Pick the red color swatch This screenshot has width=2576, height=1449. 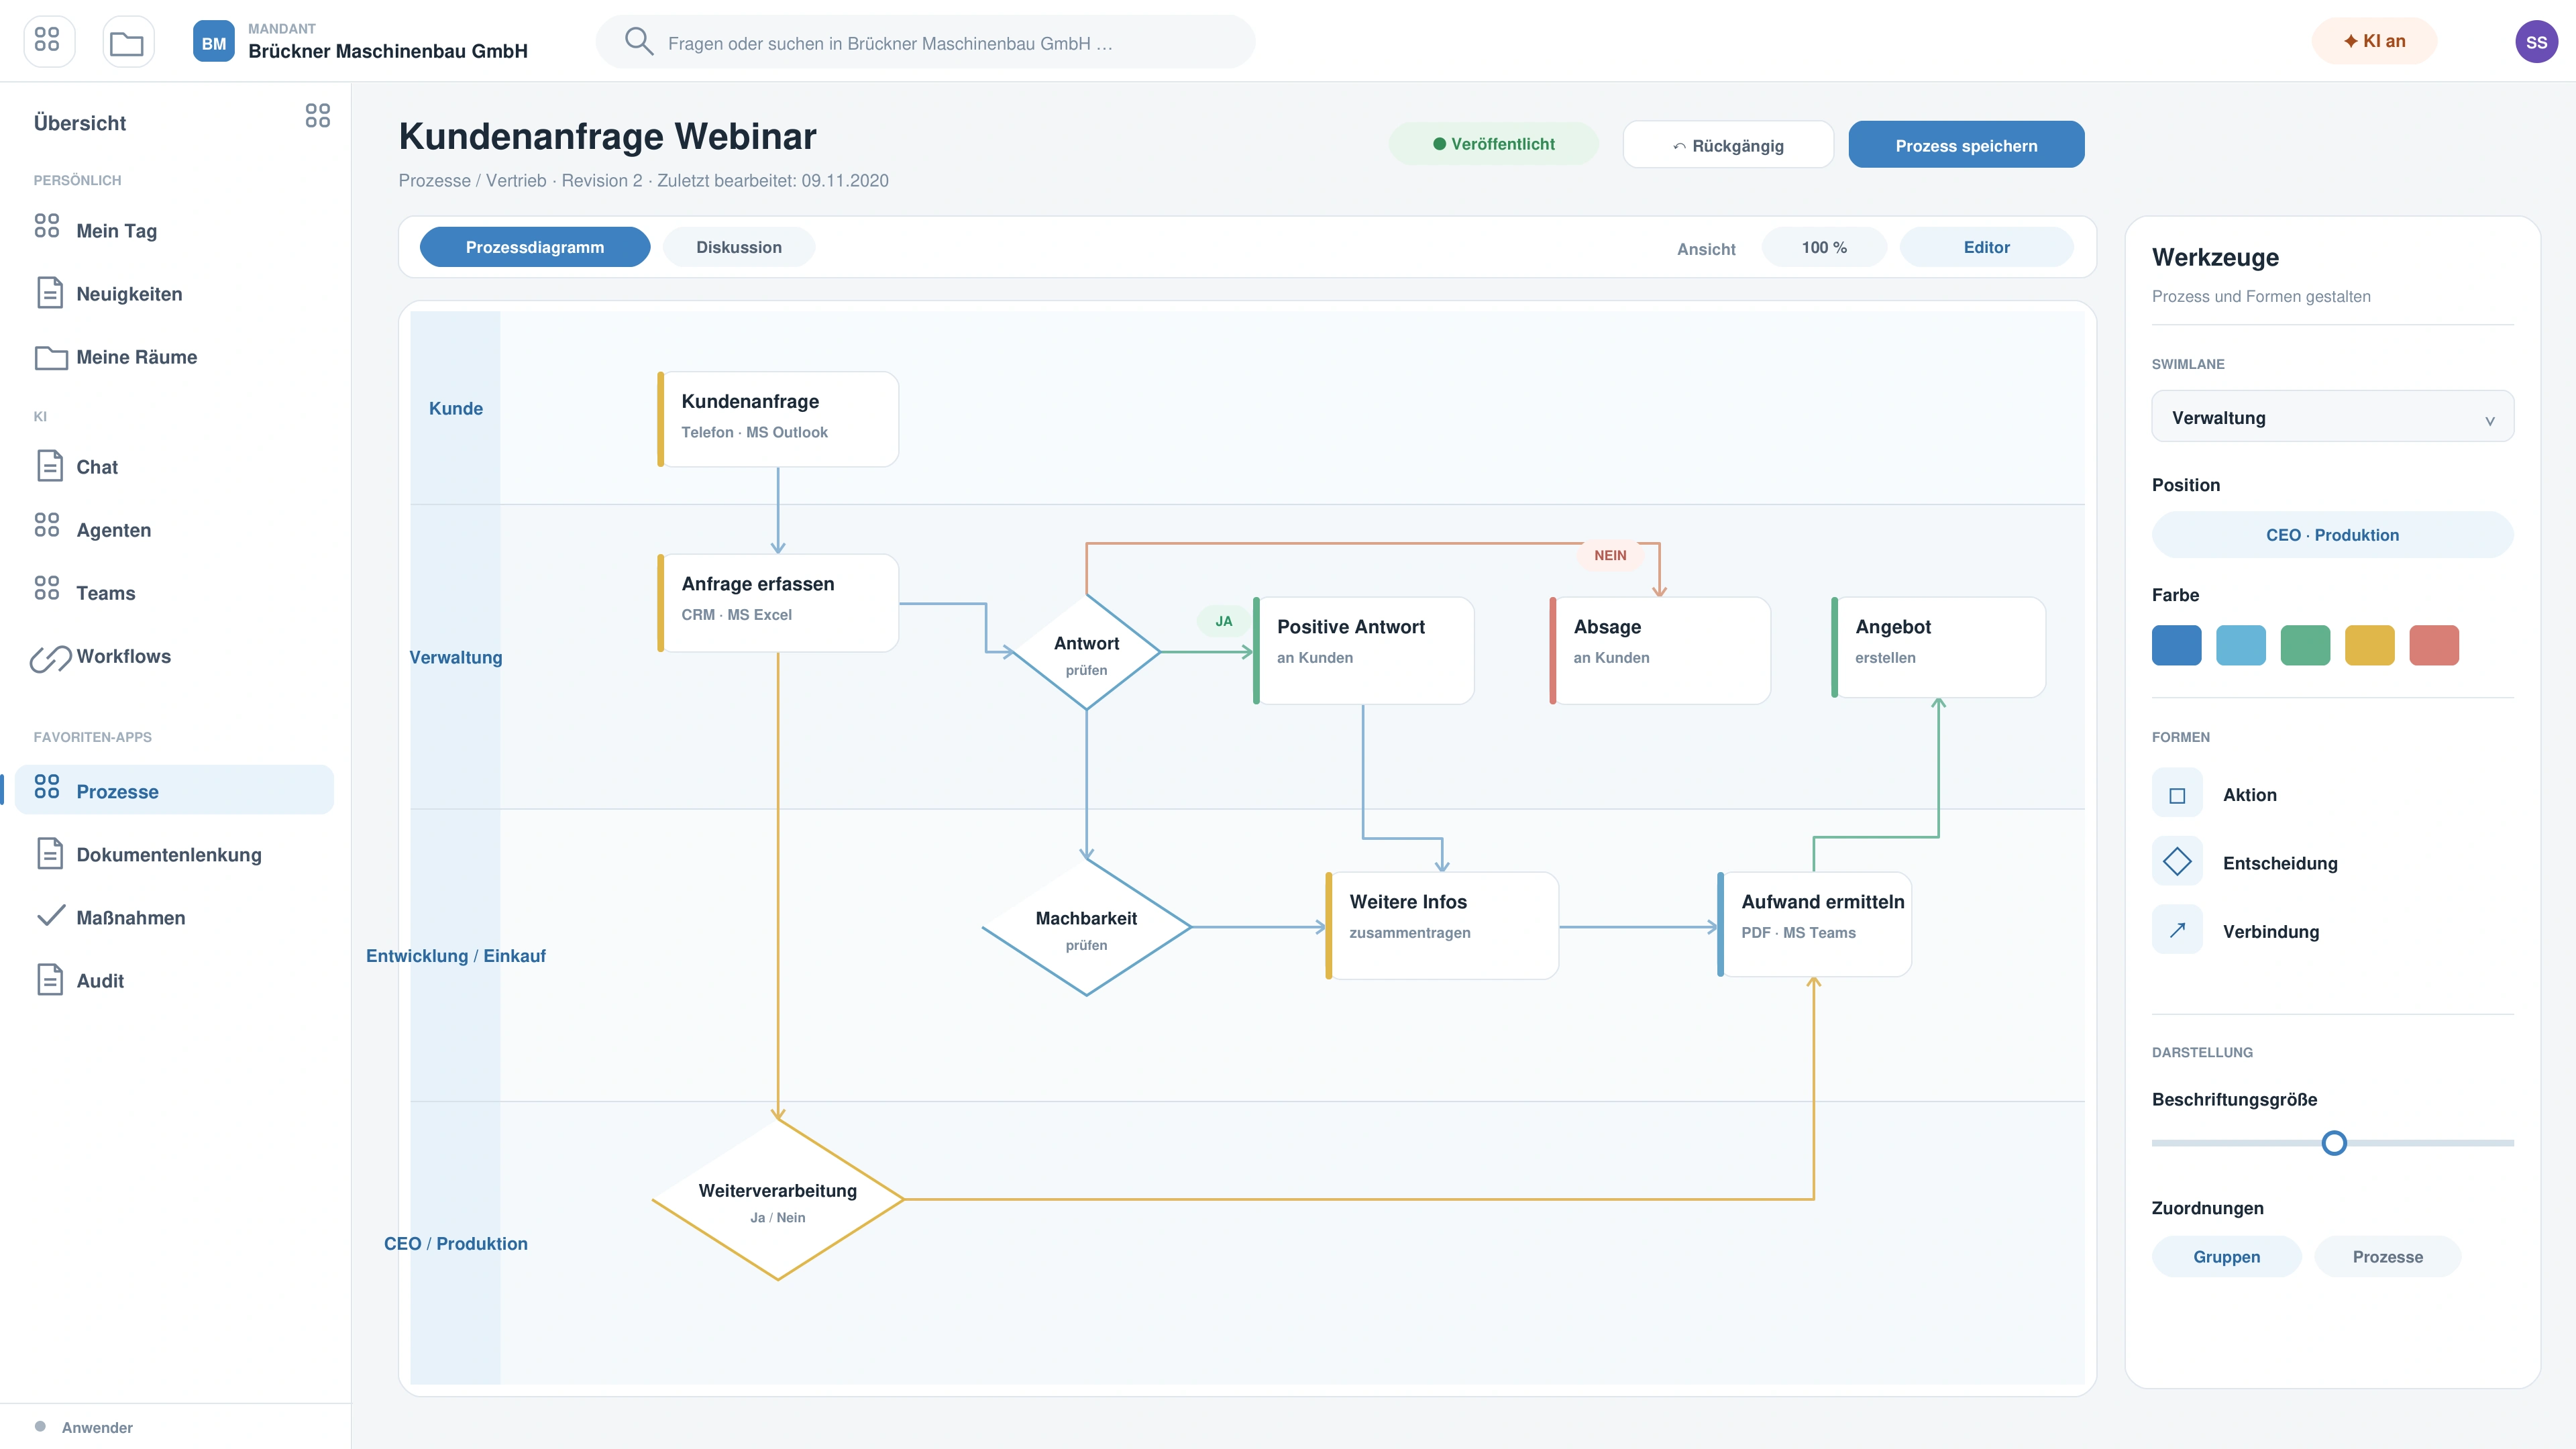pos(2434,645)
